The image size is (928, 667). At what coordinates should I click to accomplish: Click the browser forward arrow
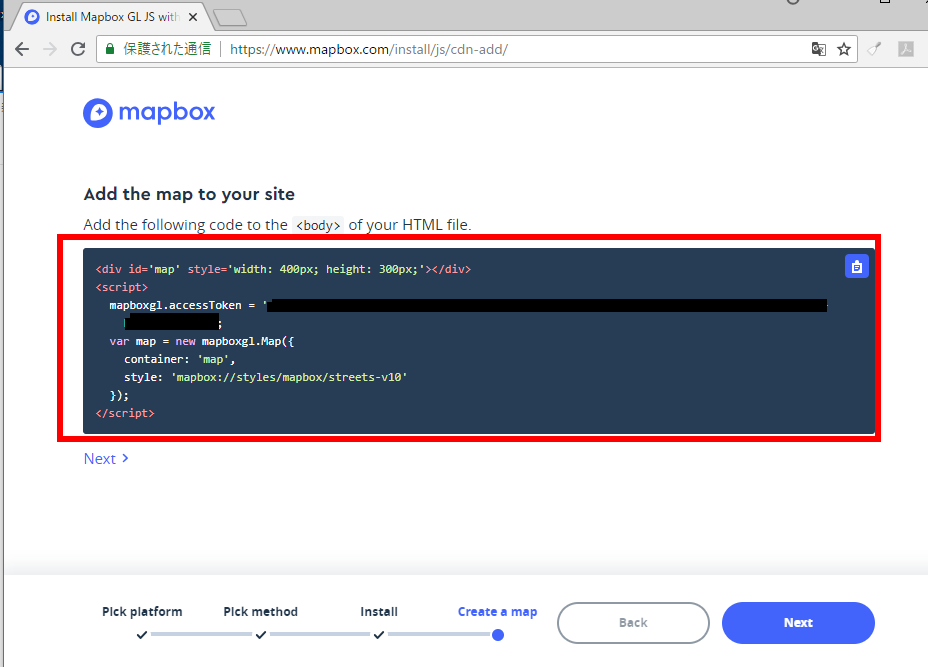[50, 49]
